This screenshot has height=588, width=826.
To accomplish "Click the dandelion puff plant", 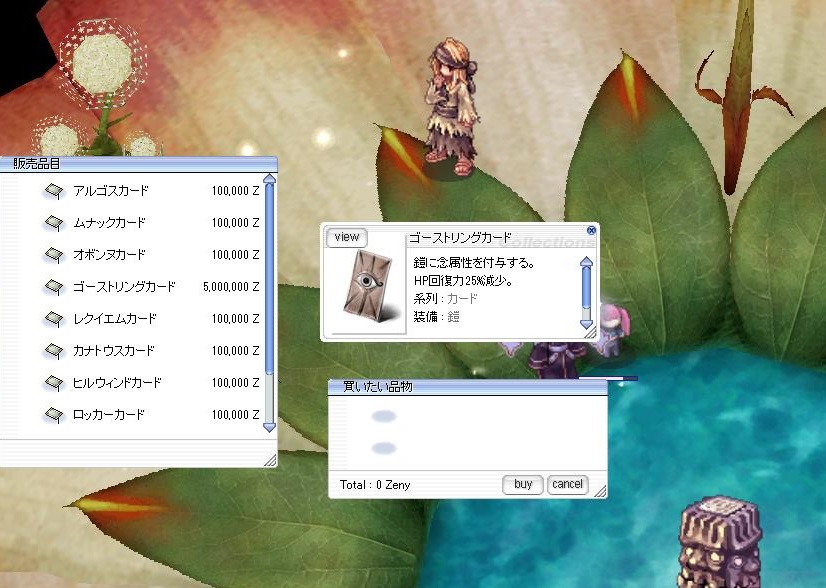I will (x=101, y=87).
